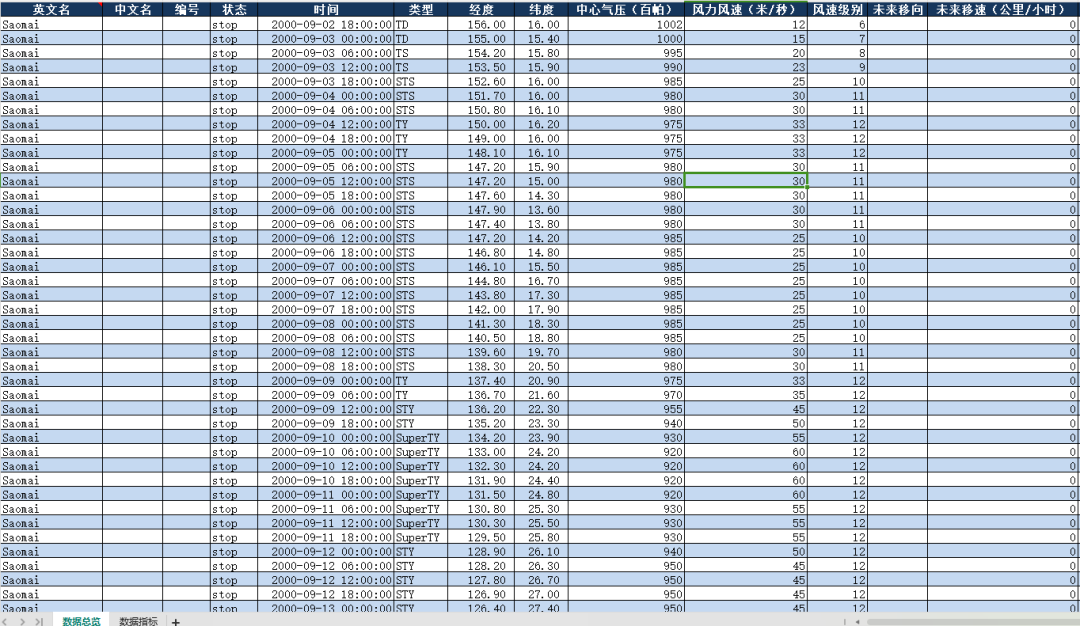
Task: Click the highlighted wind speed cell 30 in the 2000-09-05 12:00:00 row
Action: [x=746, y=182]
